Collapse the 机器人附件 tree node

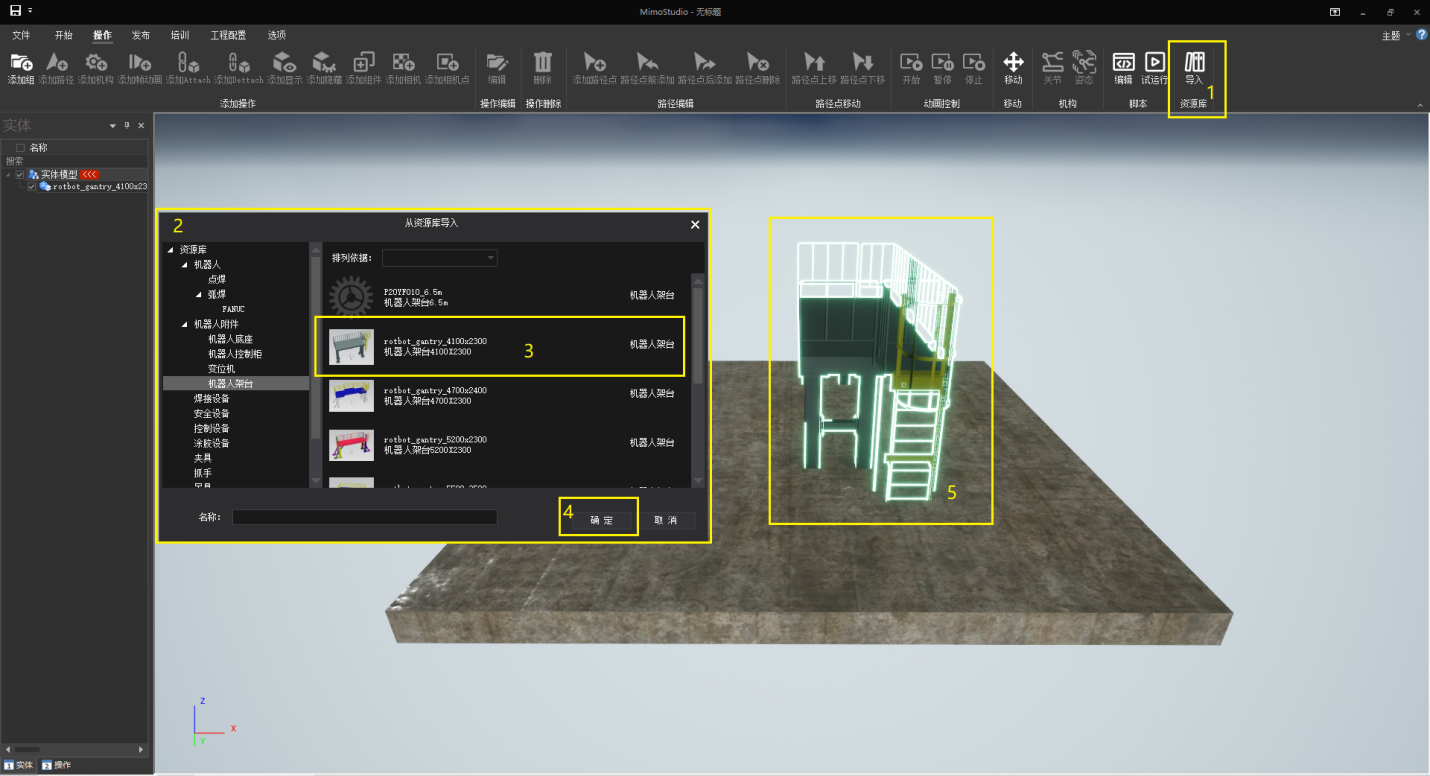185,324
